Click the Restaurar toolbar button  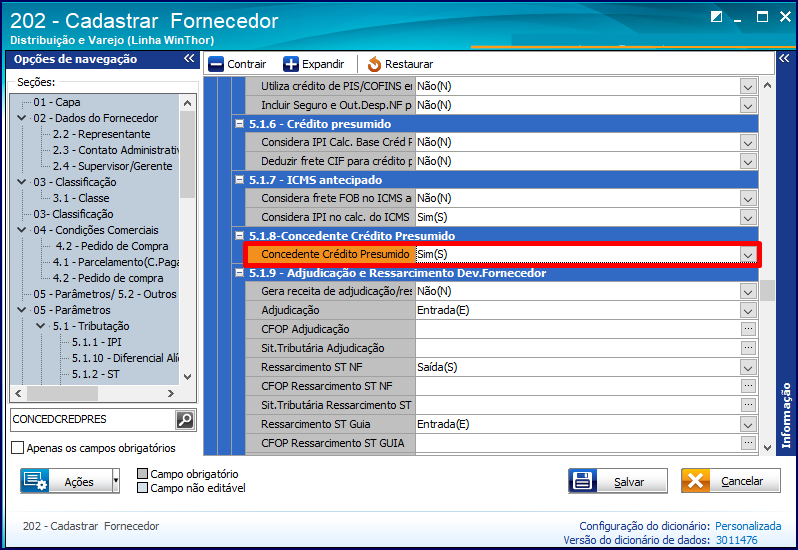coord(401,64)
